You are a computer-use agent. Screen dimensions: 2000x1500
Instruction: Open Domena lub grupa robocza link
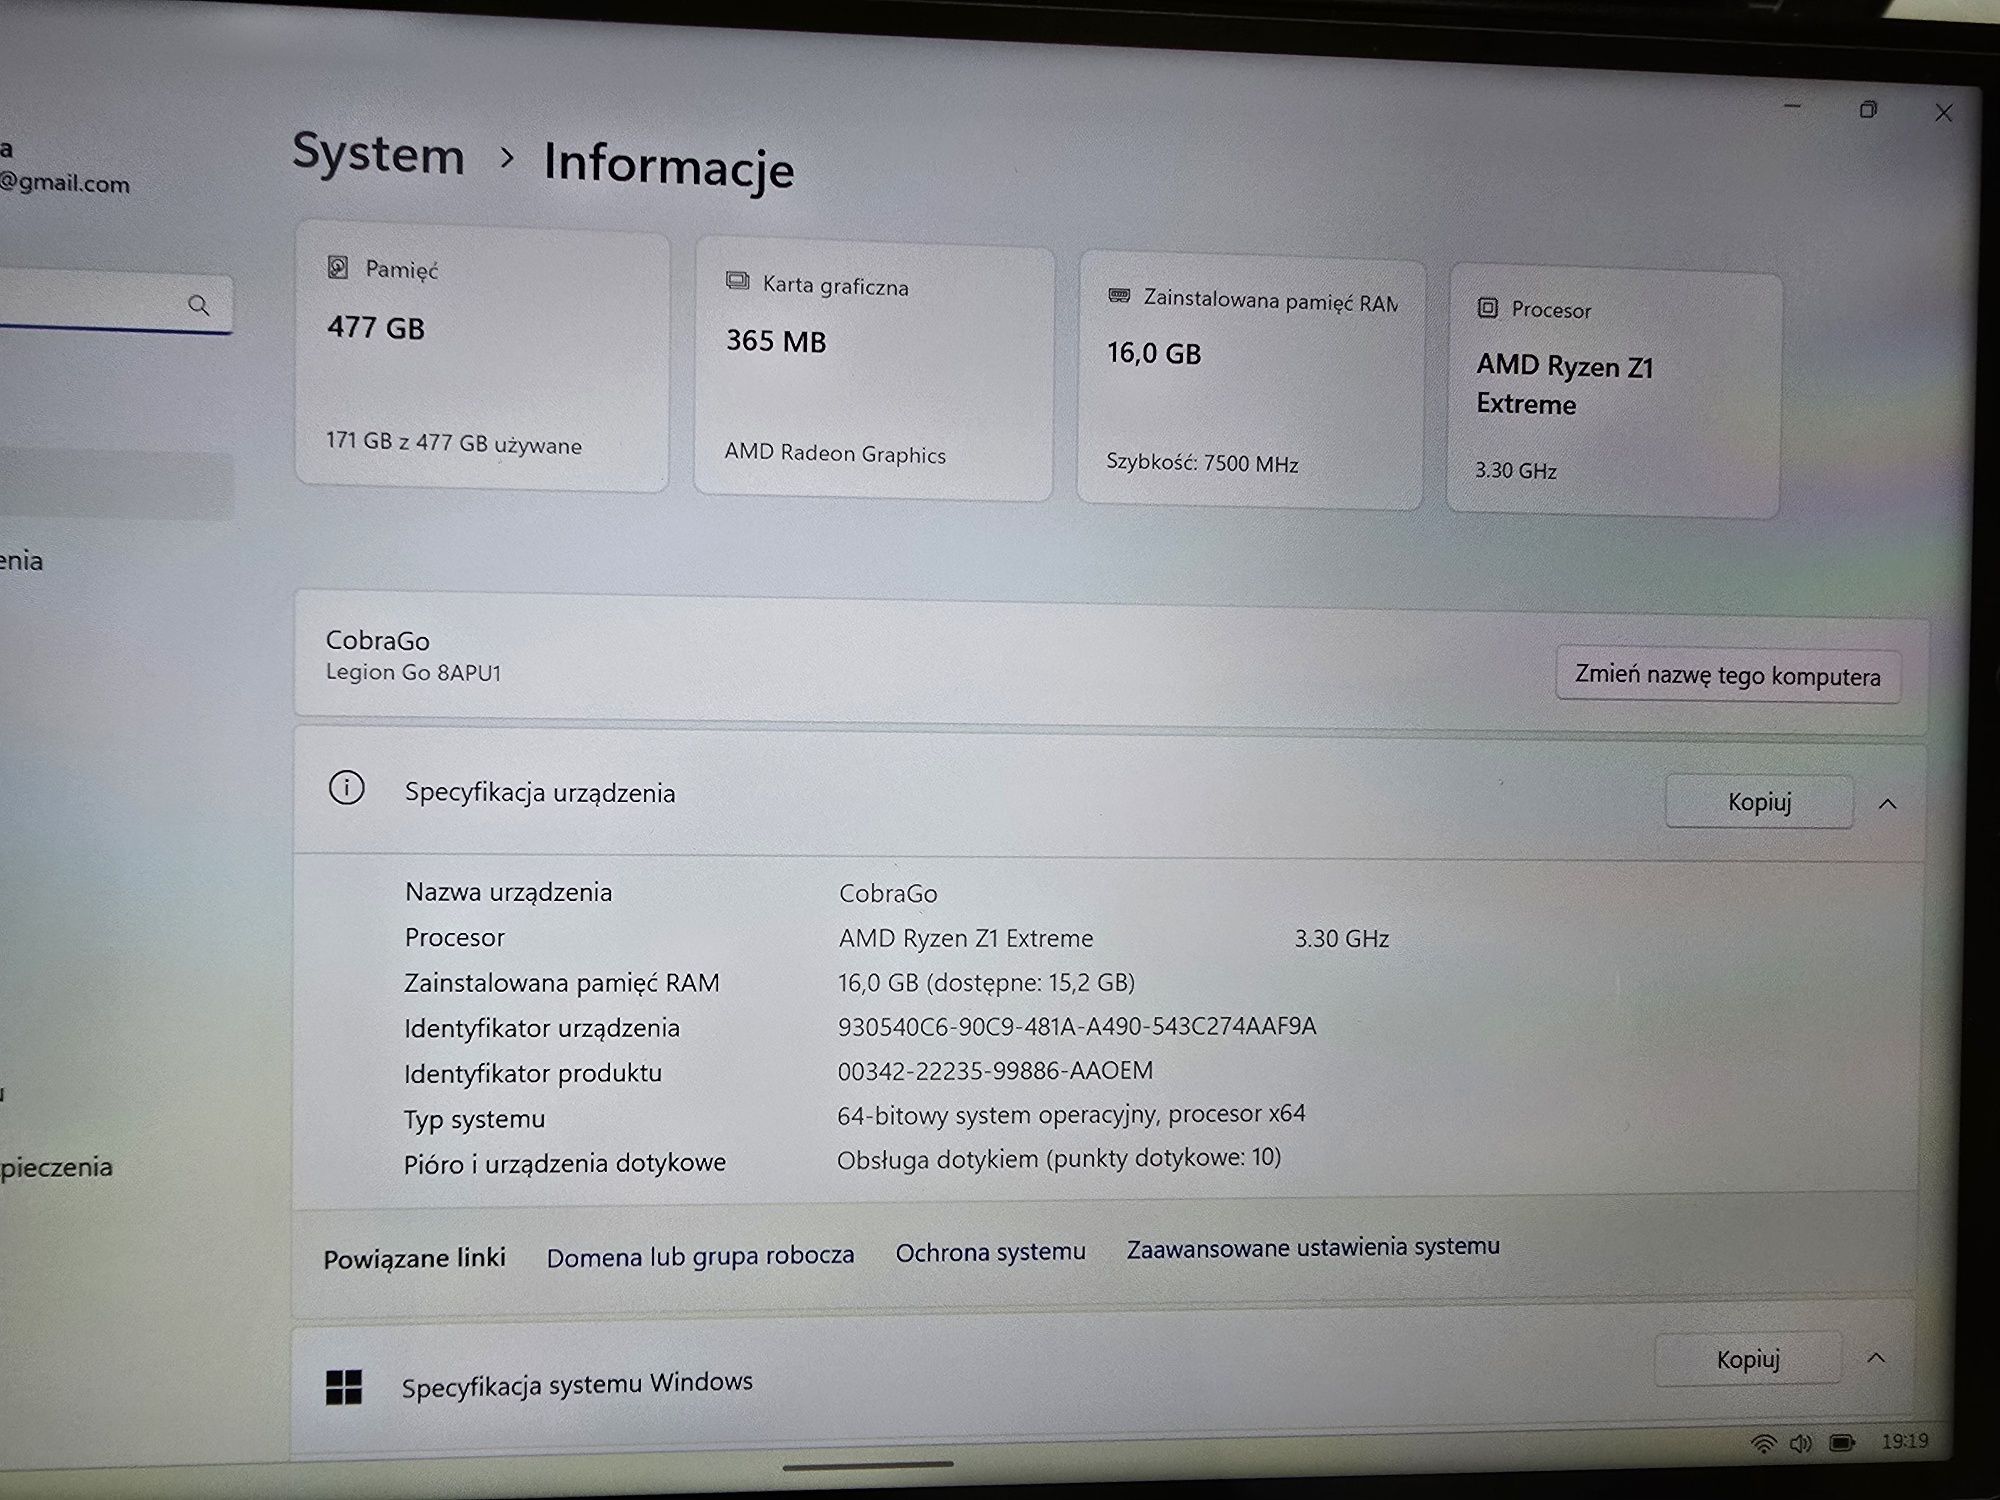click(x=700, y=1256)
